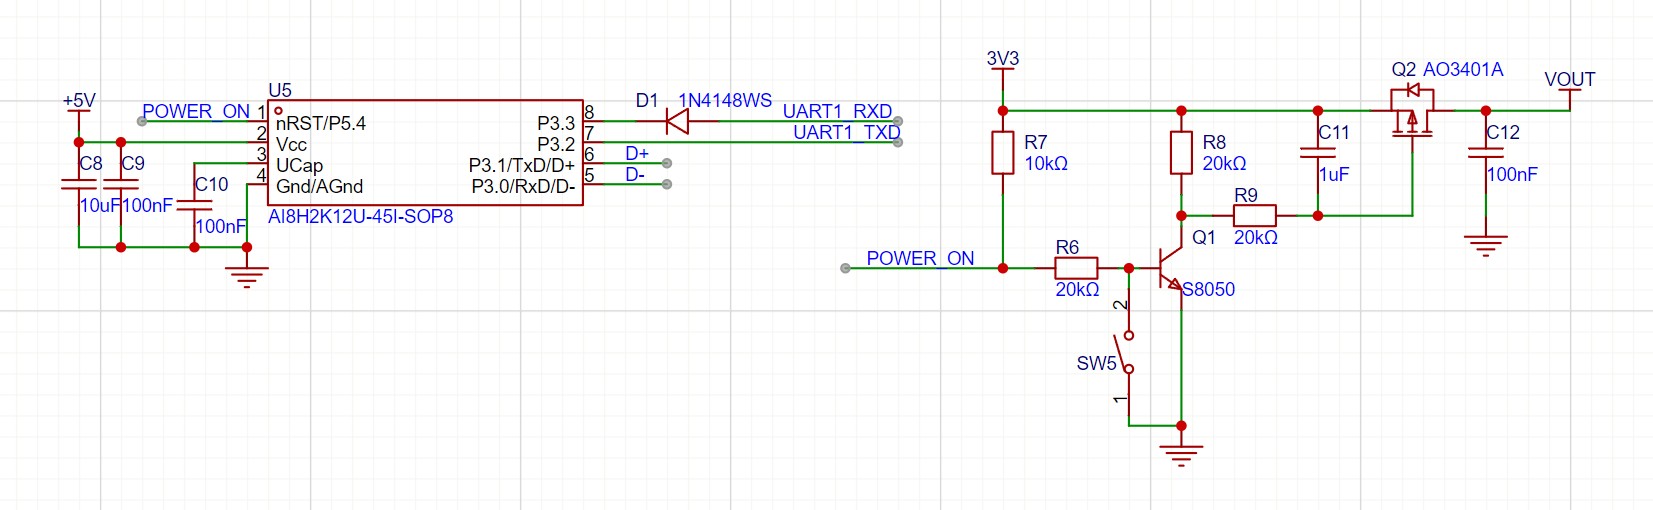The width and height of the screenshot is (1653, 510).
Task: Select resistor R8 symbol
Action: coord(1181,153)
